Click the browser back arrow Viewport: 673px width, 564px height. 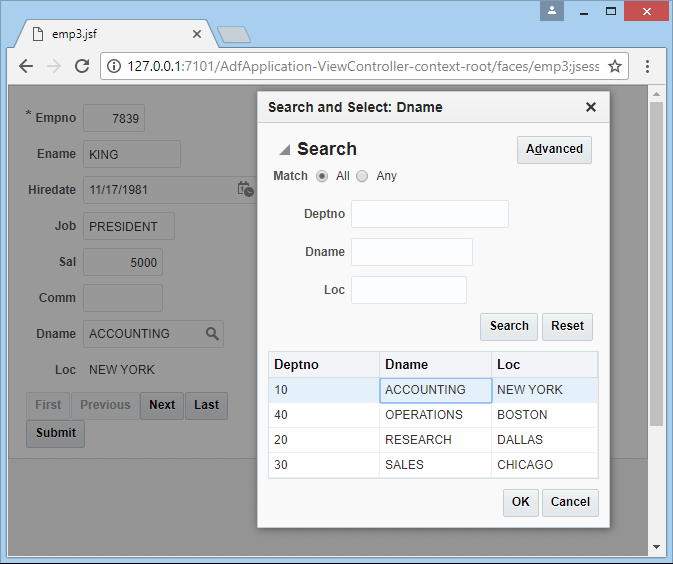pyautogui.click(x=26, y=67)
